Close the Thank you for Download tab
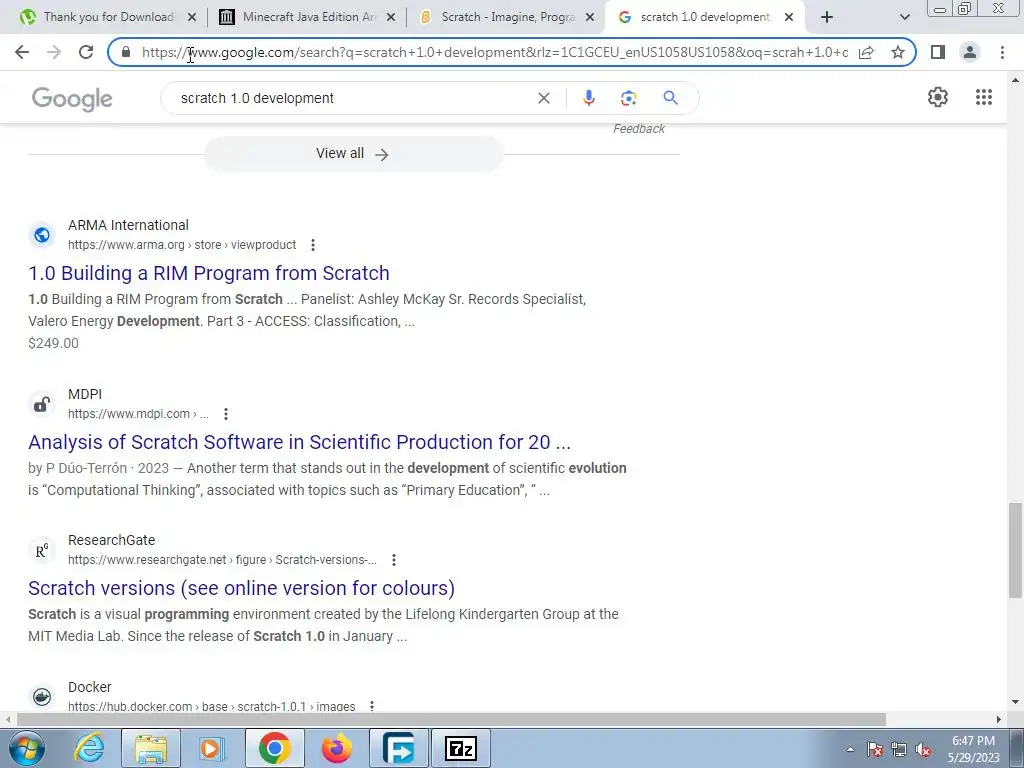 tap(192, 18)
